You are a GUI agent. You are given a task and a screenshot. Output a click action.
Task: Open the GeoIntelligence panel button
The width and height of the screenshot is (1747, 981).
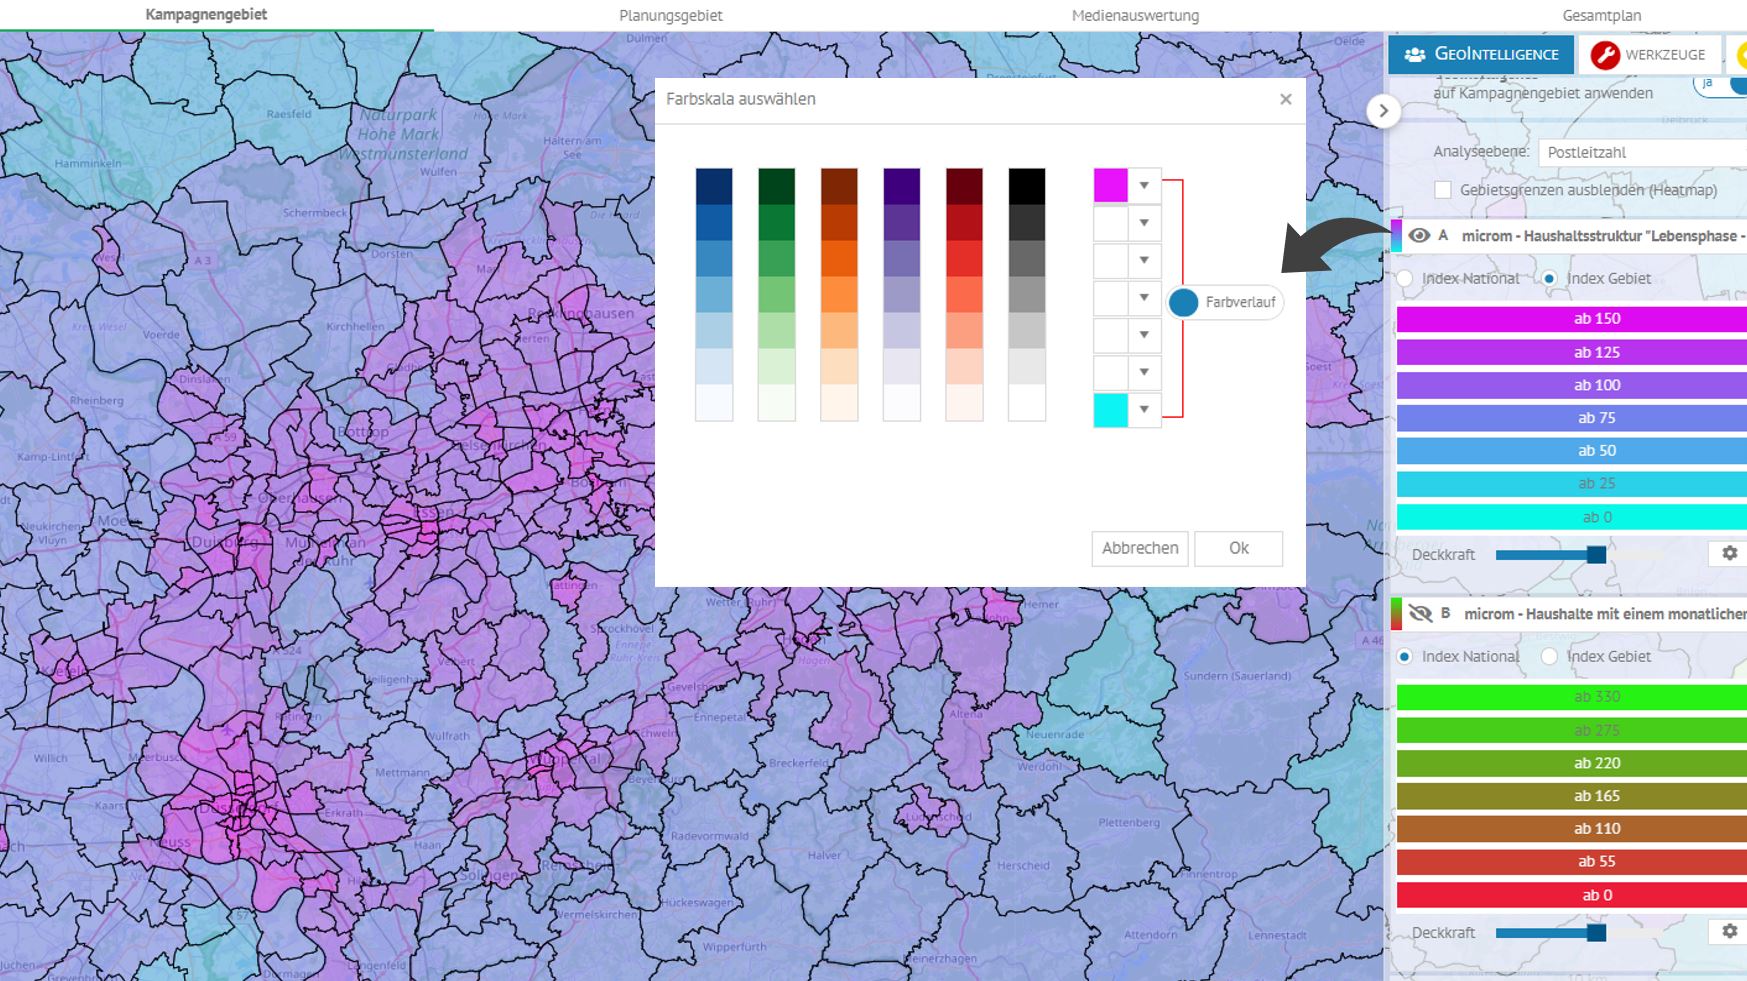1481,55
